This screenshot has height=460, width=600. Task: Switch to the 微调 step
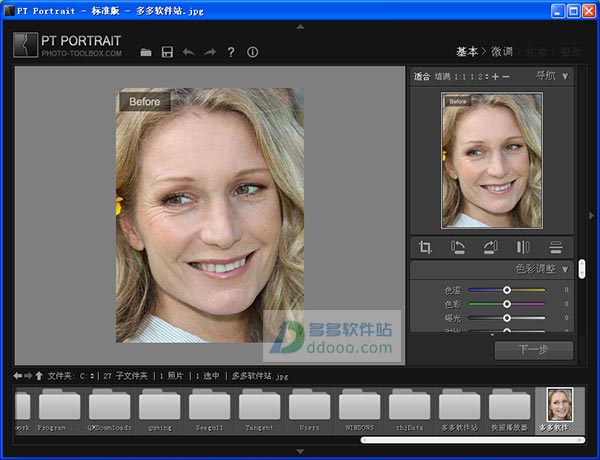tap(502, 51)
